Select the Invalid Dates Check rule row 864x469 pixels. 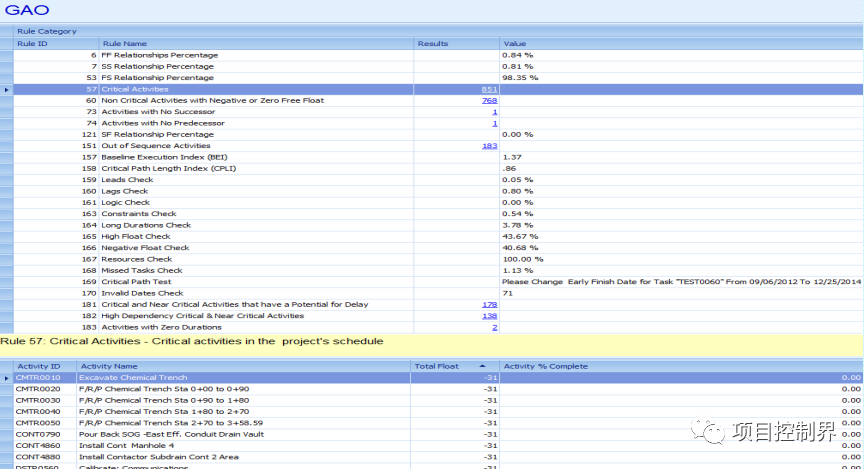439,293
